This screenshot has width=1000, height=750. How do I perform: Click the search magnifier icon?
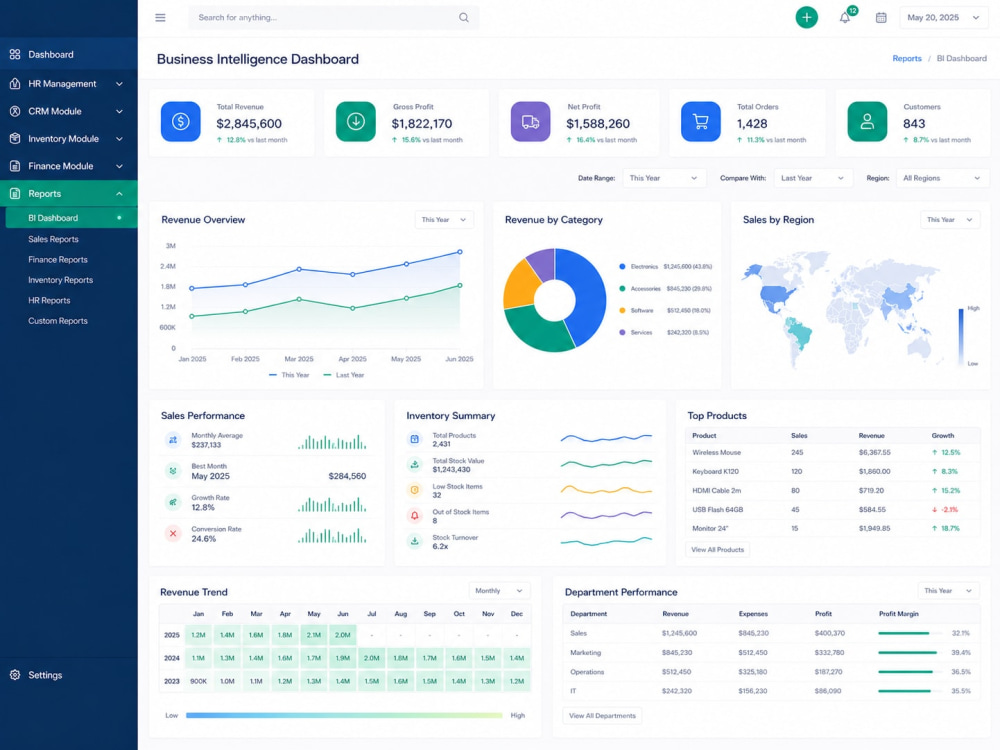tap(464, 18)
